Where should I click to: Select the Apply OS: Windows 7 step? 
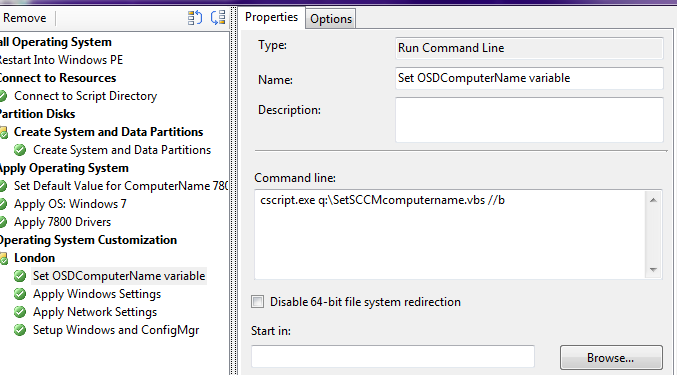click(x=70, y=204)
